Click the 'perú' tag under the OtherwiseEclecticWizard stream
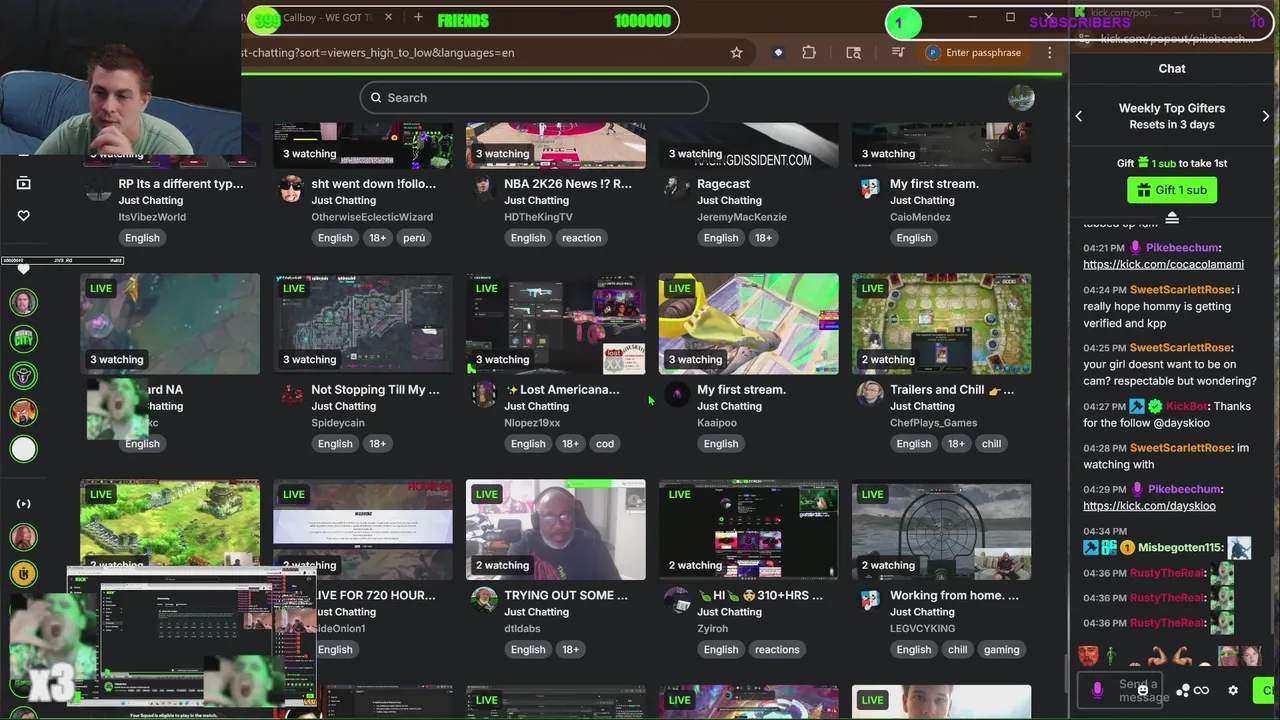This screenshot has width=1280, height=720. tap(414, 238)
